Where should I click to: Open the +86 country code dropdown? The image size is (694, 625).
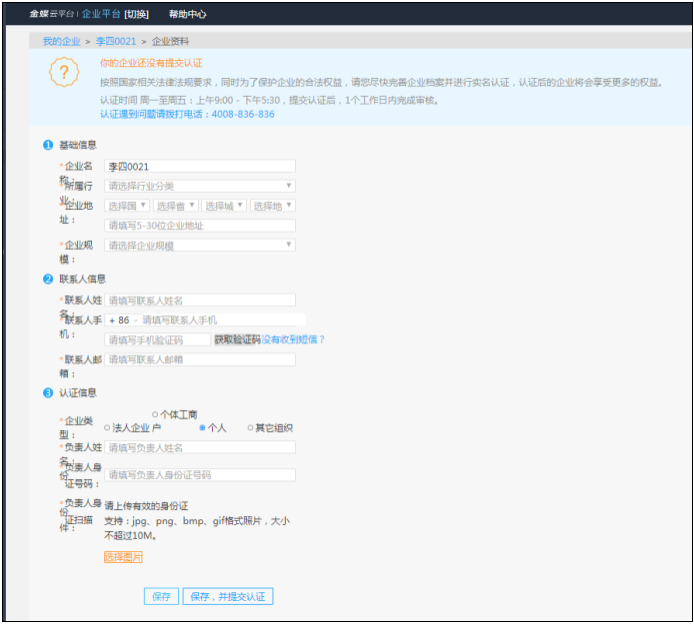click(123, 320)
